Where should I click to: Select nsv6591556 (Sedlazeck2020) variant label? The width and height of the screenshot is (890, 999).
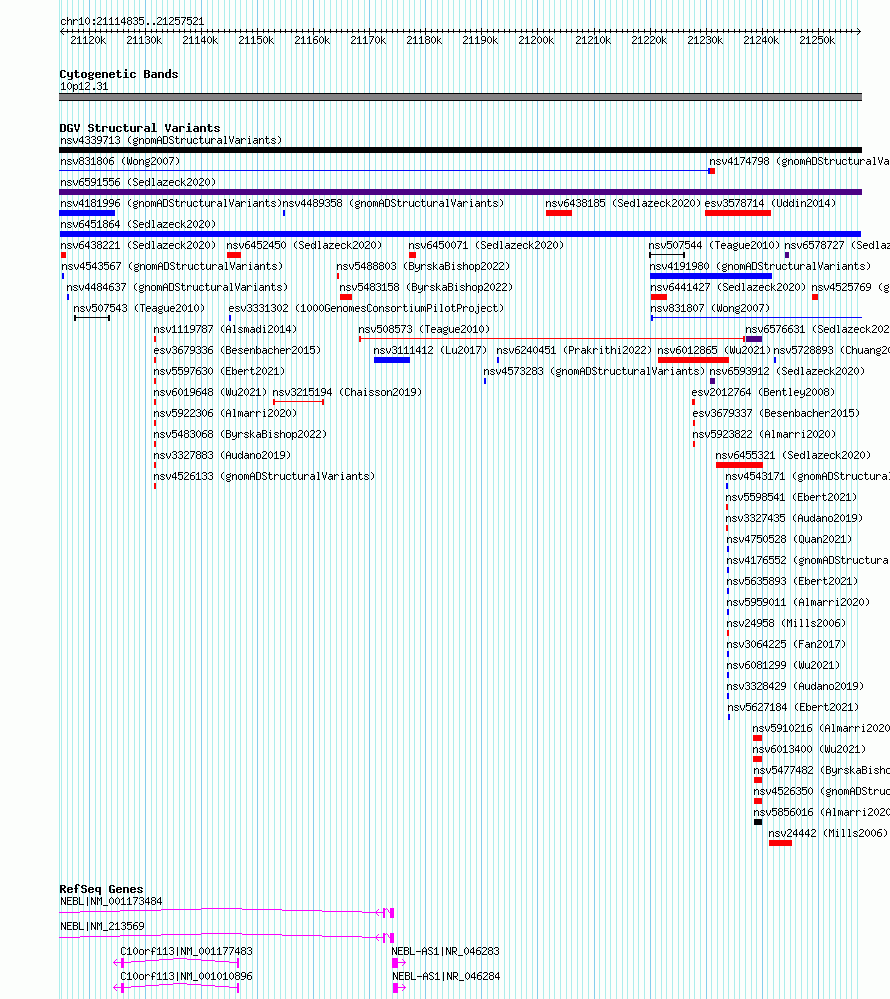(138, 182)
